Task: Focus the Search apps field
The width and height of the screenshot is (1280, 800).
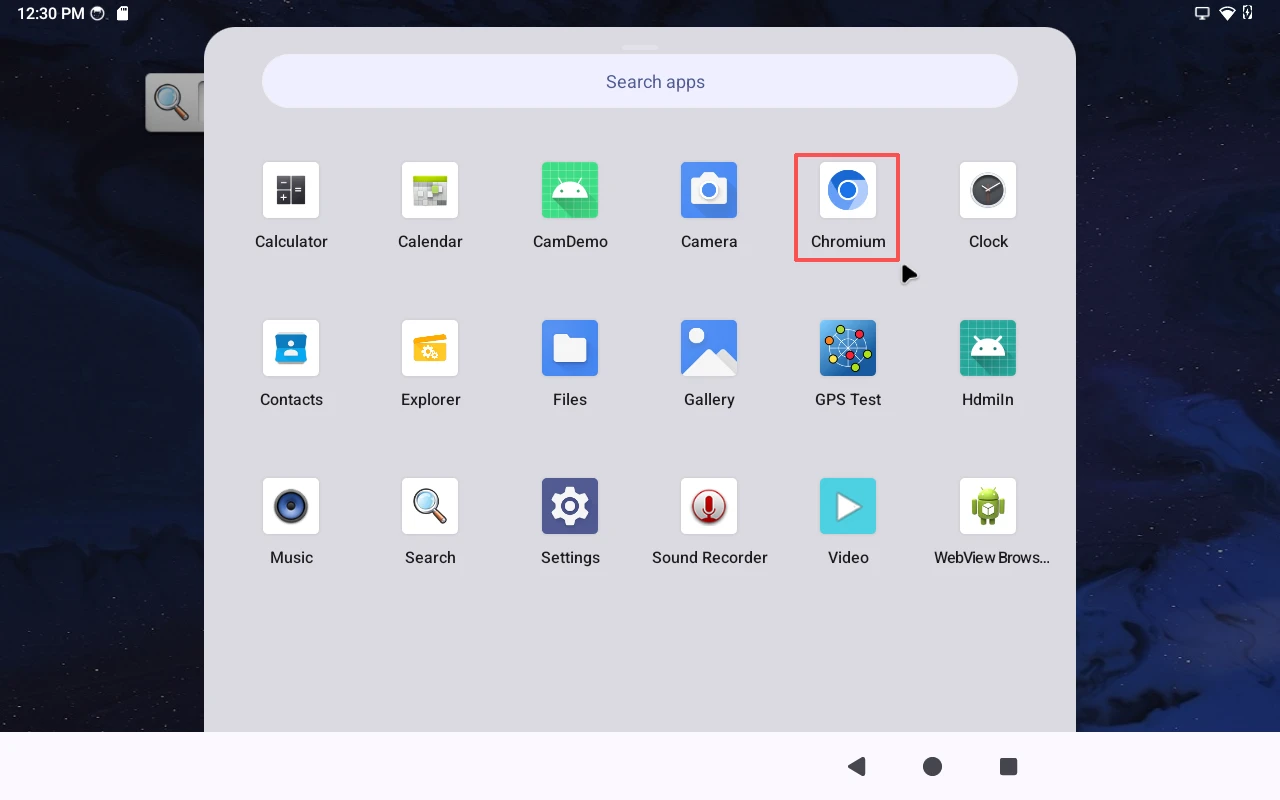Action: (640, 81)
